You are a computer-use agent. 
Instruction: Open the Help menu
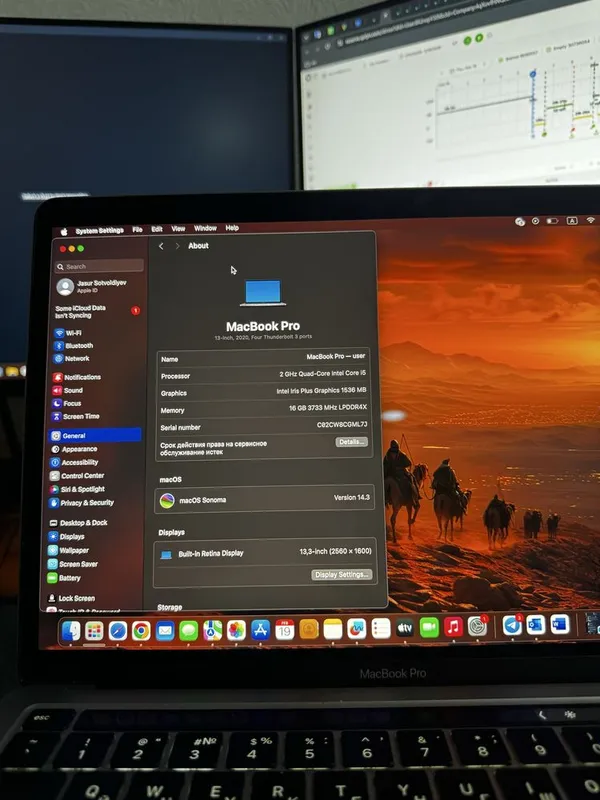[x=232, y=228]
